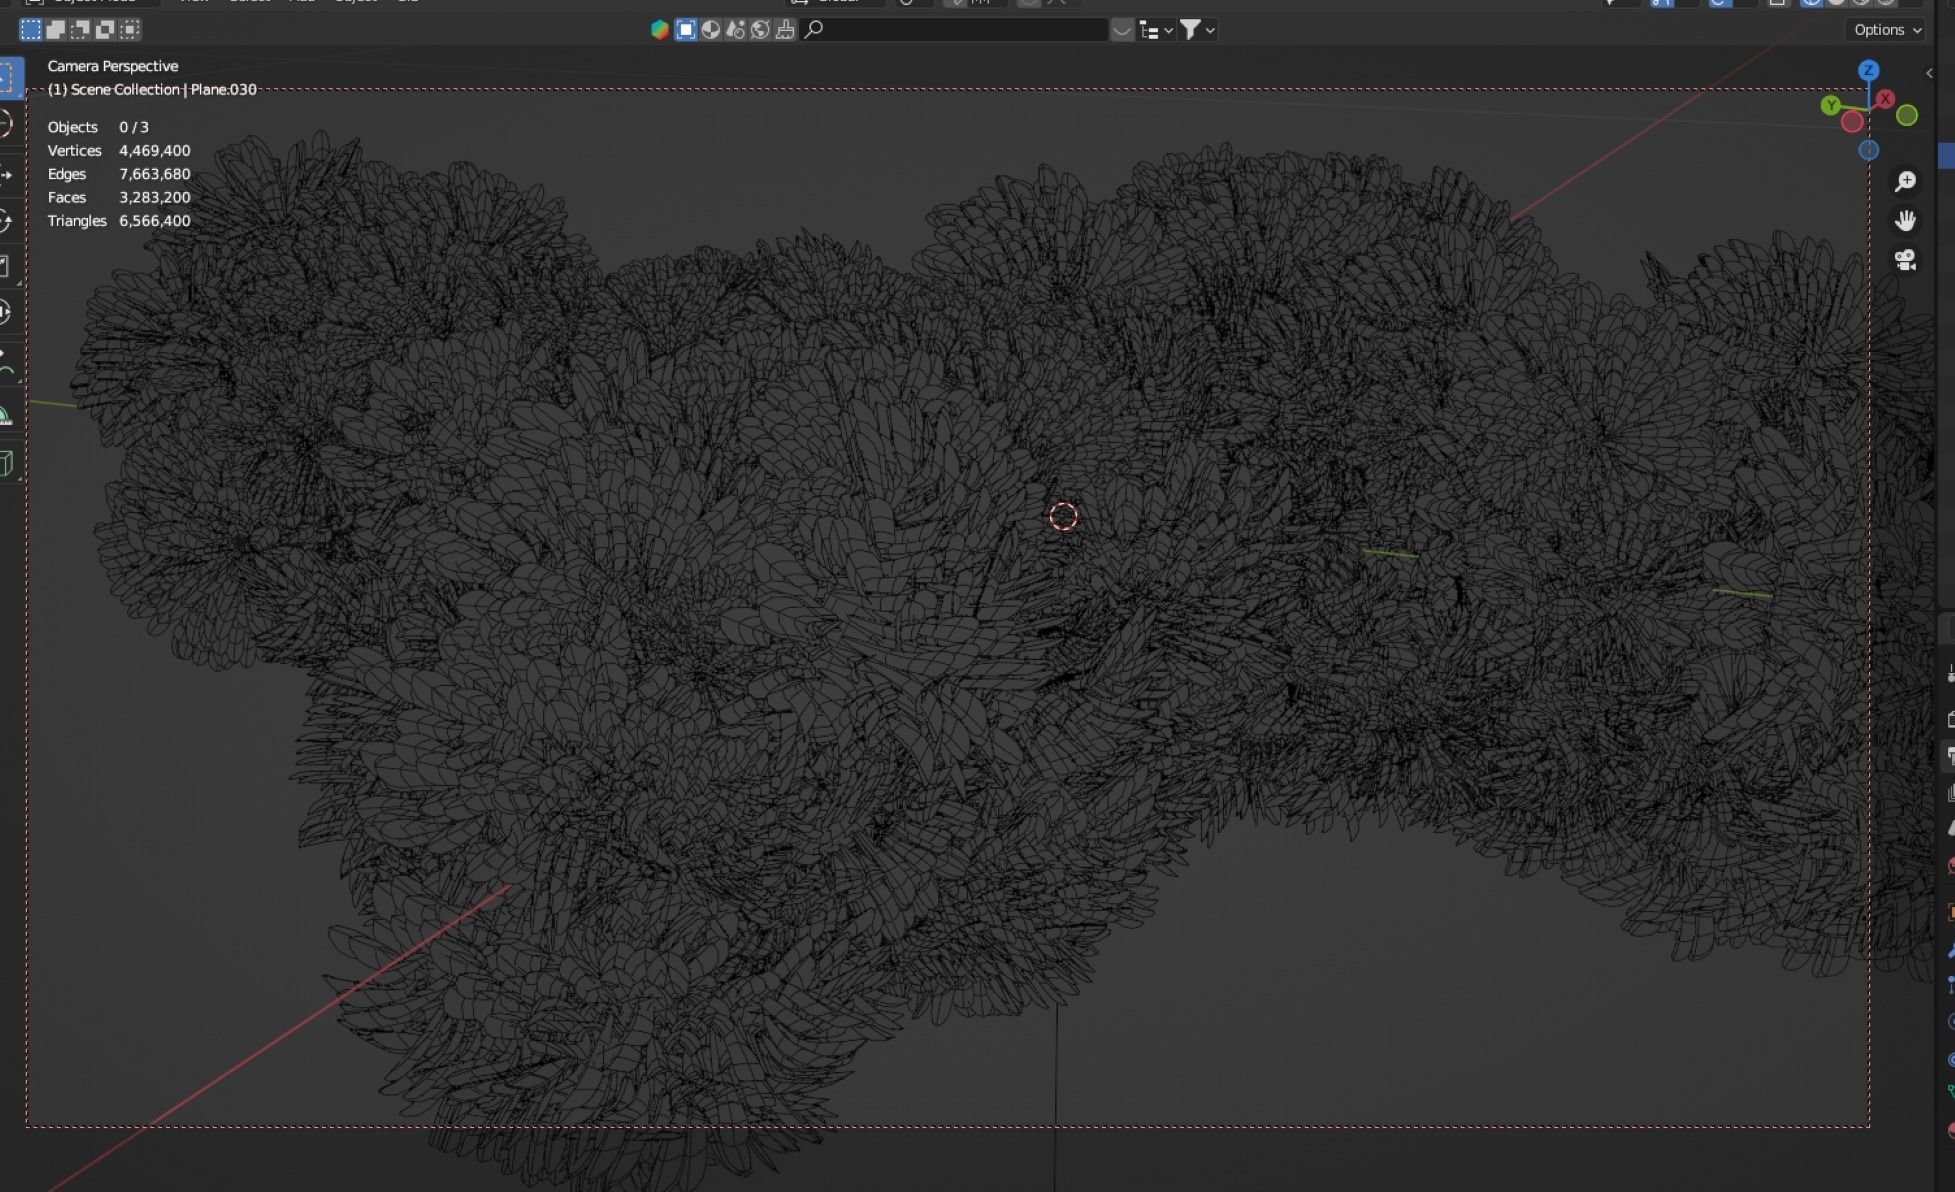Image resolution: width=1955 pixels, height=1192 pixels.
Task: Click the brush icon beside search field
Action: click(785, 30)
